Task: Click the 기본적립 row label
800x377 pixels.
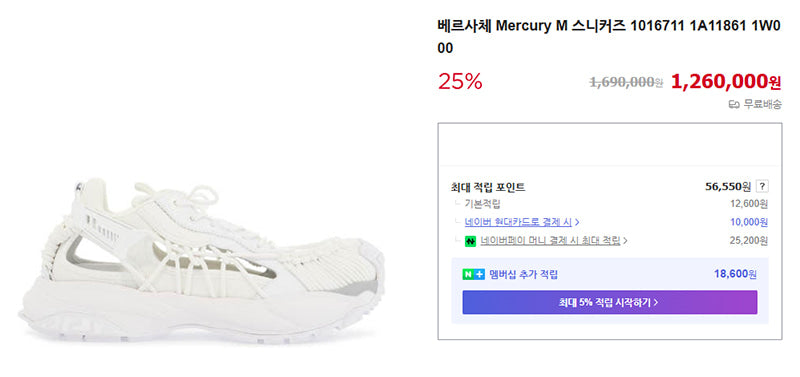Action: coord(483,204)
